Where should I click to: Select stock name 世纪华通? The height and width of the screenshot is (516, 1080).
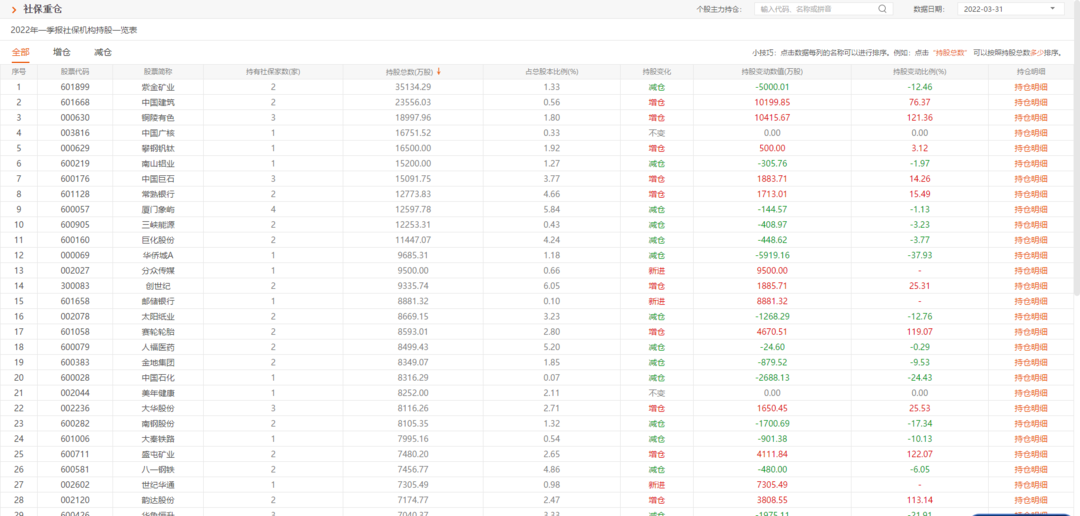click(x=158, y=485)
